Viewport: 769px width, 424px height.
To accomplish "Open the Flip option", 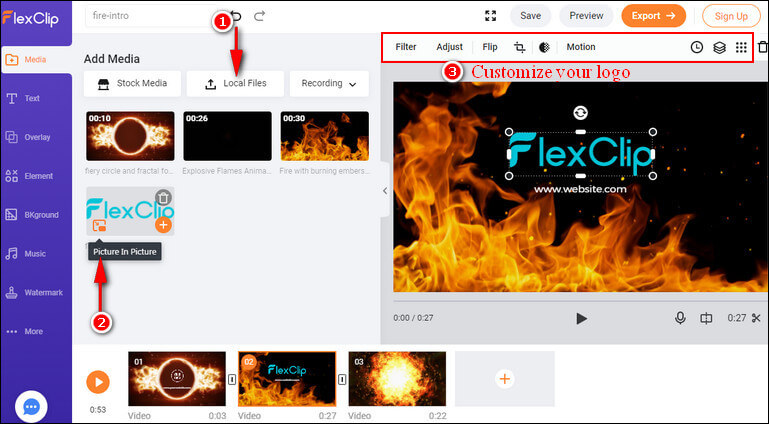I will tap(489, 47).
